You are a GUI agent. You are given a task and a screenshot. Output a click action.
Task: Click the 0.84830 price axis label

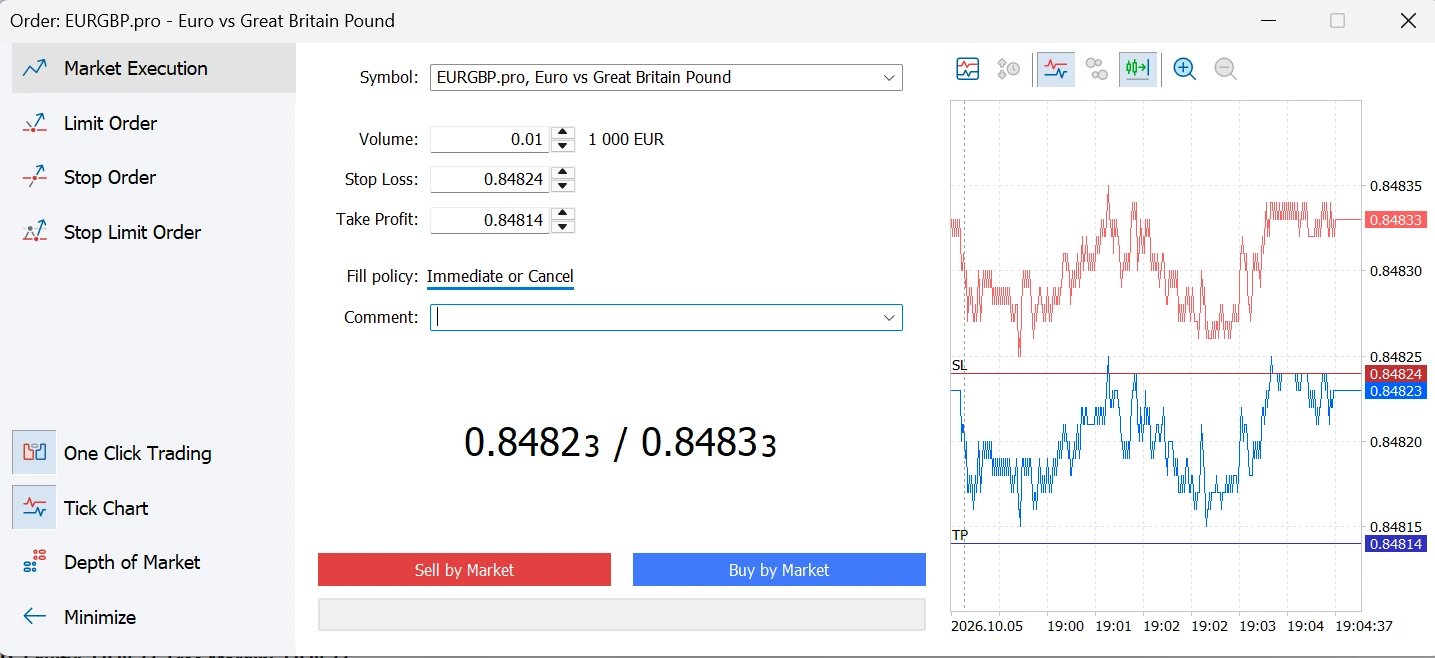[x=1396, y=271]
